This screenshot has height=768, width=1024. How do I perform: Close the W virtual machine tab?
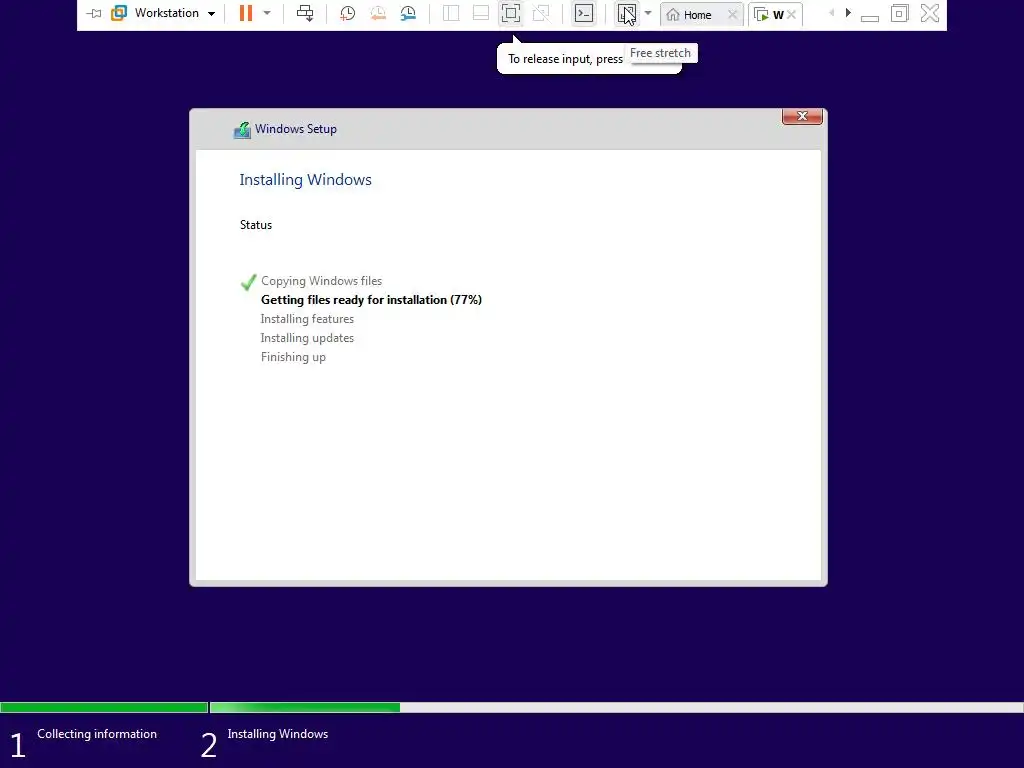click(792, 14)
